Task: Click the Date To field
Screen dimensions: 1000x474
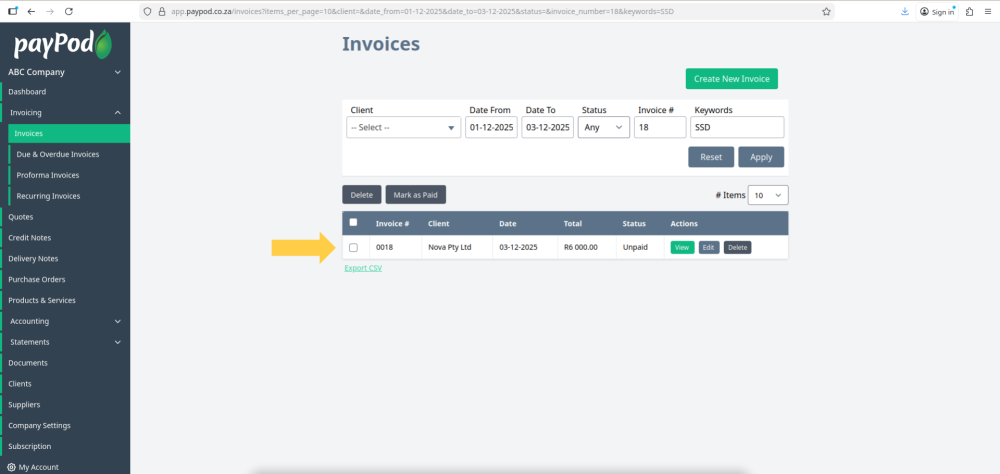Action: [x=547, y=127]
